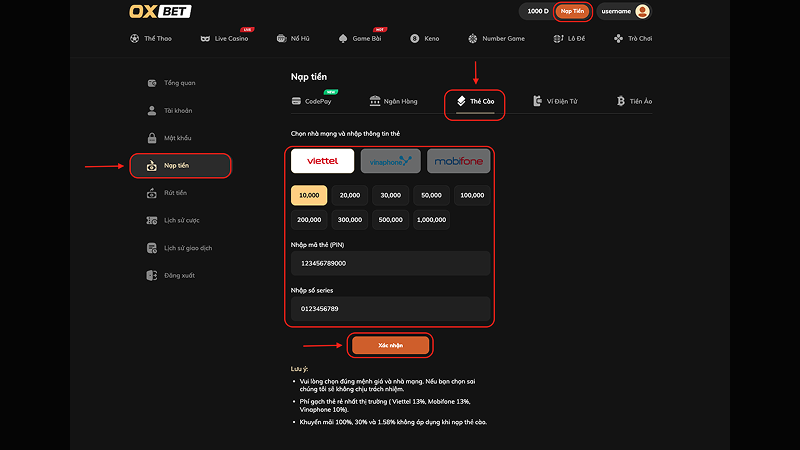Click the Trò Chơi gamepad icon
Image resolution: width=800 pixels, height=450 pixels.
point(618,38)
